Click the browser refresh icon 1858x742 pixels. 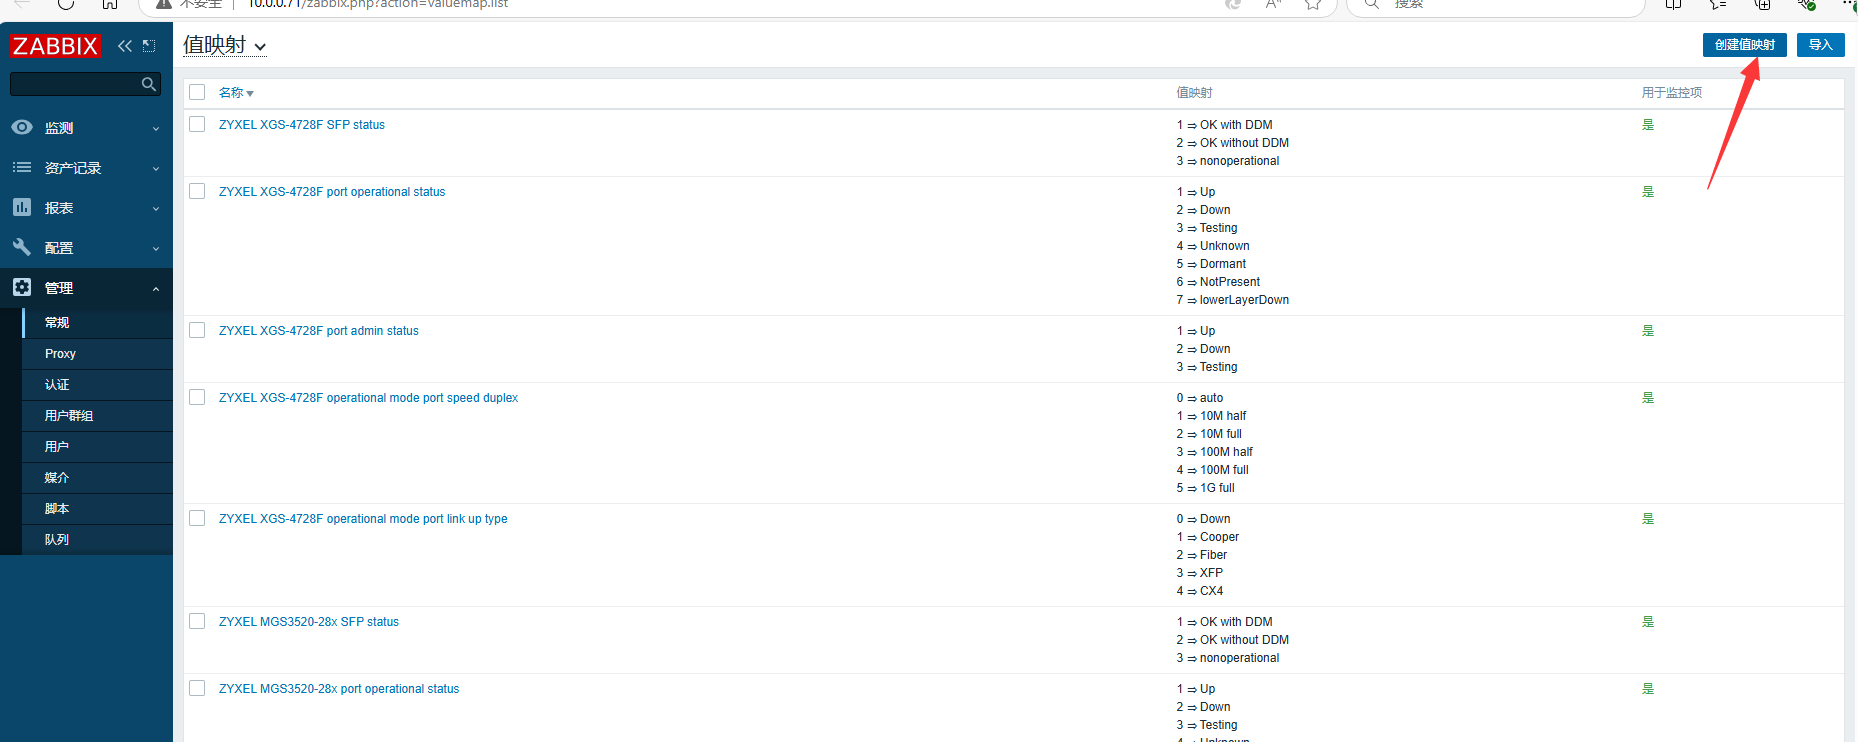click(66, 4)
